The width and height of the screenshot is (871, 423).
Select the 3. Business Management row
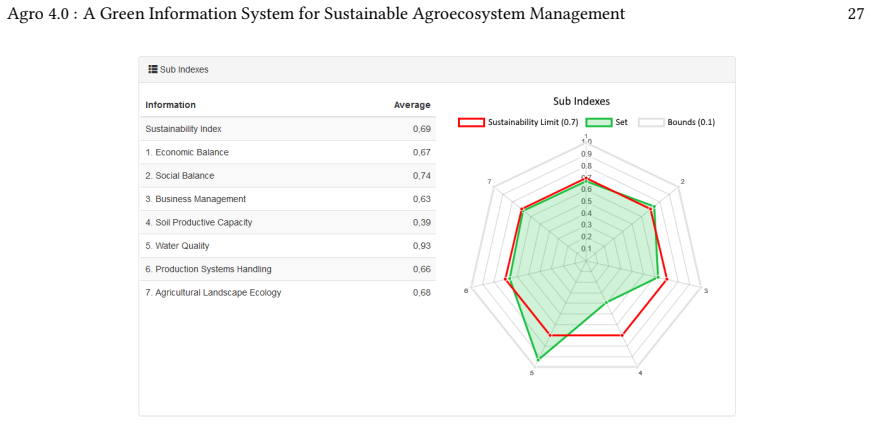tap(288, 199)
